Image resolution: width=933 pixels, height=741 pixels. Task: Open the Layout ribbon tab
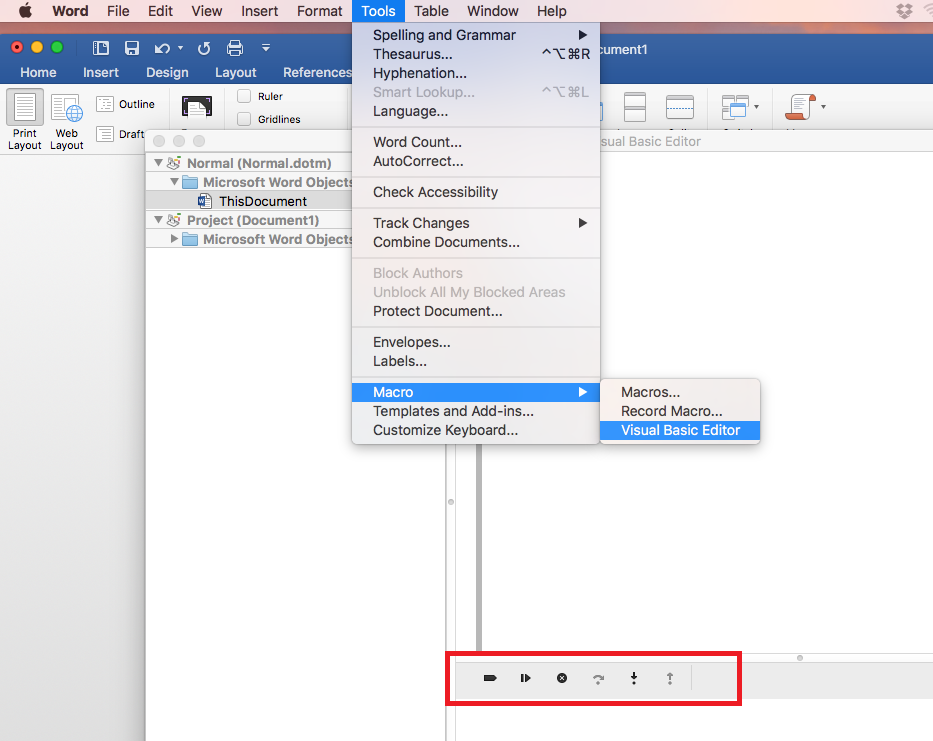[x=236, y=73]
